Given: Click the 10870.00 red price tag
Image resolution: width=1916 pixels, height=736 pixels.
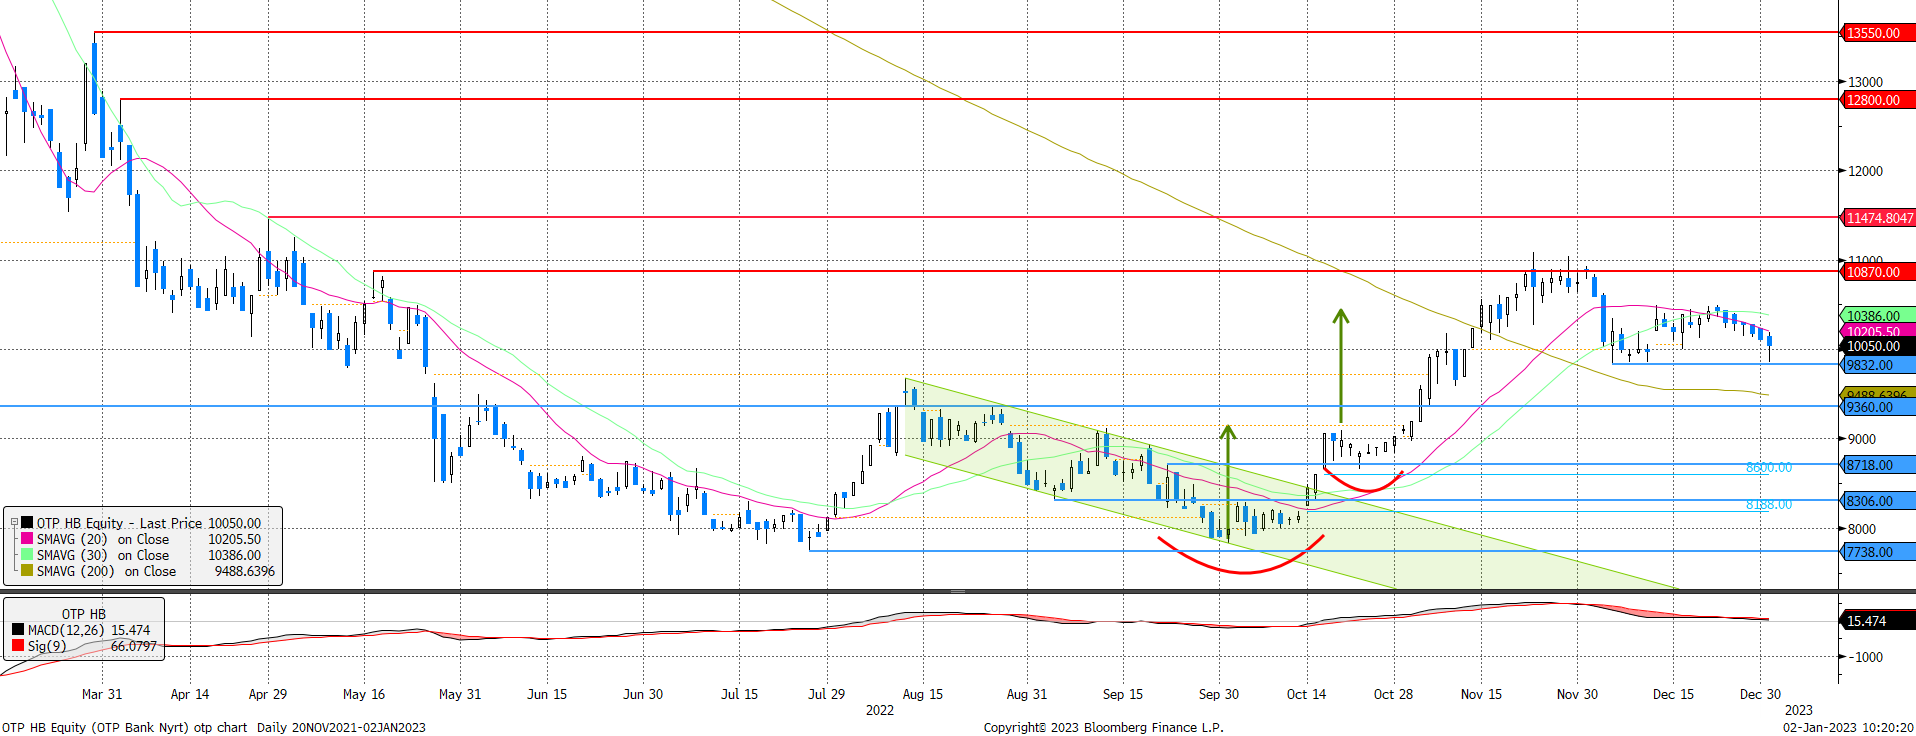Looking at the screenshot, I should [x=1877, y=272].
